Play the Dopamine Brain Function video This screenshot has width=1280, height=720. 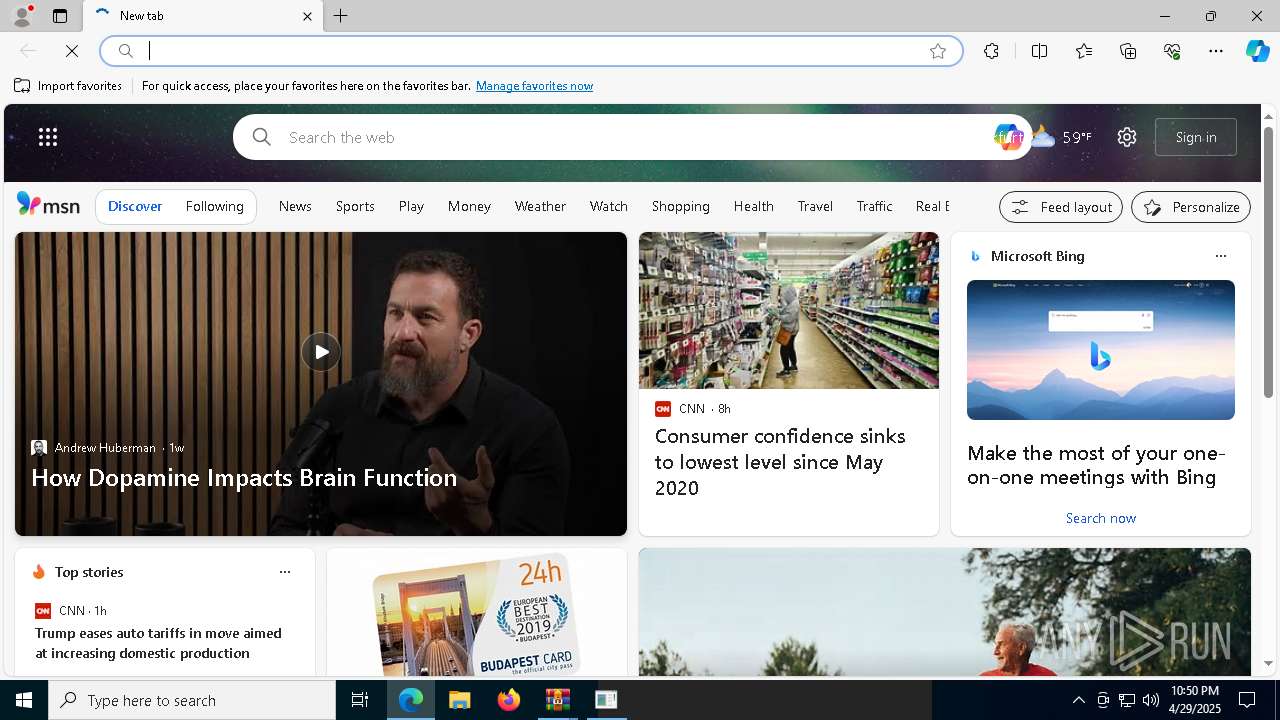pyautogui.click(x=321, y=352)
